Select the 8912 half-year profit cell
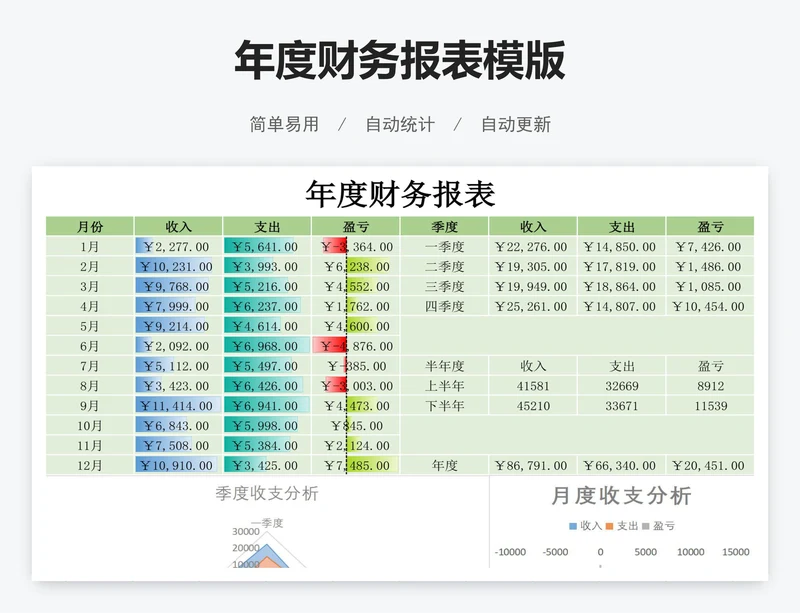 click(x=710, y=386)
